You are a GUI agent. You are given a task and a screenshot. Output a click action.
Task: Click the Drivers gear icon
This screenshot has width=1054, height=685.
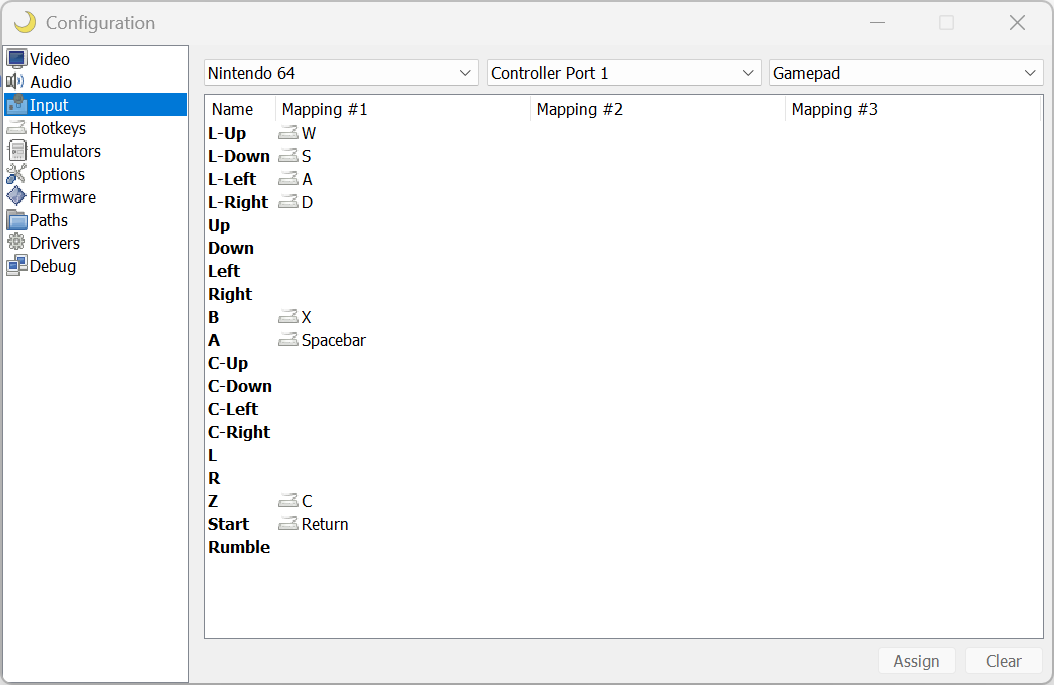(x=16, y=243)
